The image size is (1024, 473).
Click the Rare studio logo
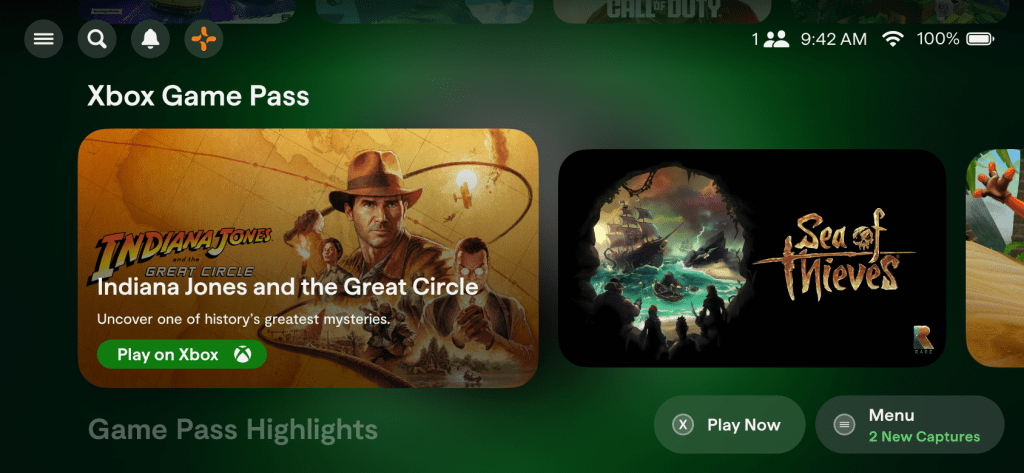click(x=923, y=341)
